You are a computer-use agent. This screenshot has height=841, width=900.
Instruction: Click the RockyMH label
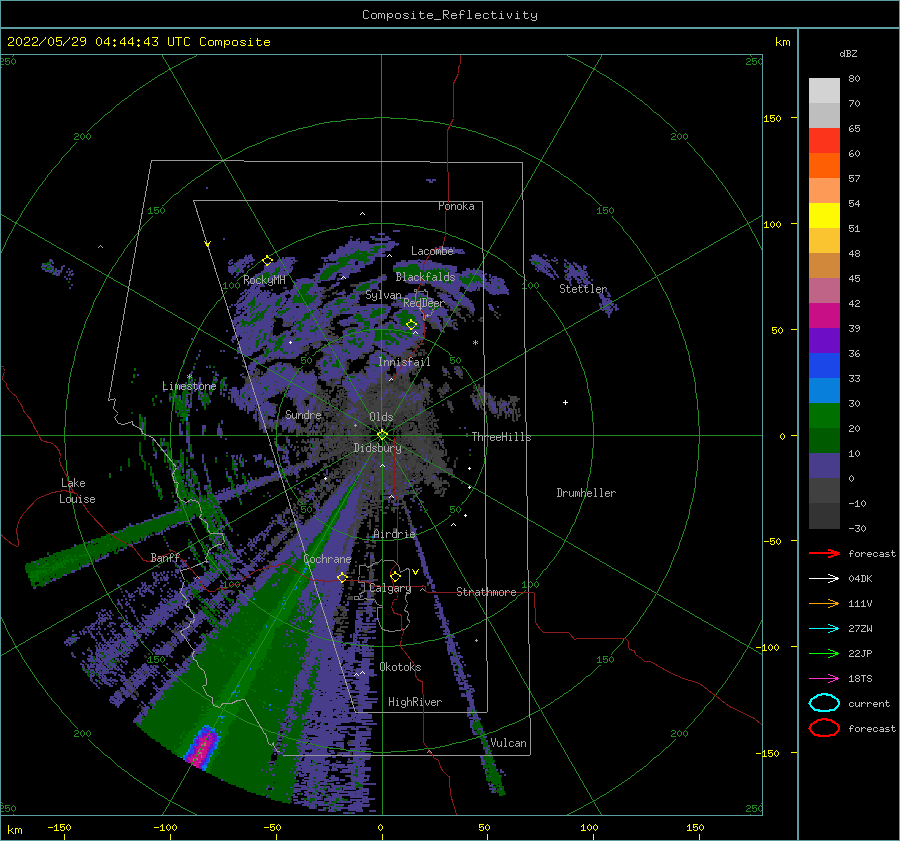click(264, 280)
